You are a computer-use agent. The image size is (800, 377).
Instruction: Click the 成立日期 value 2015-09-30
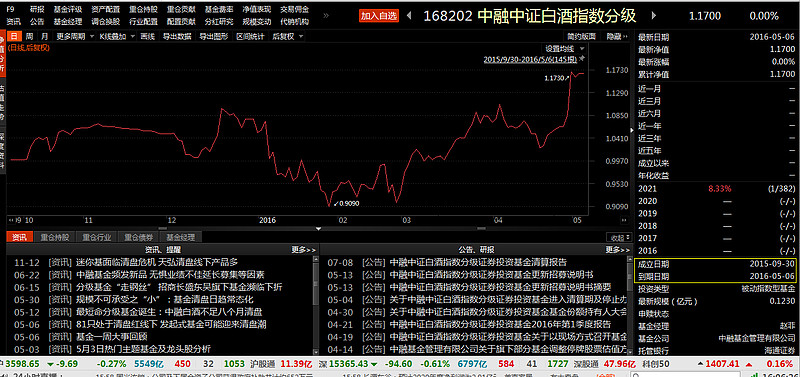pyautogui.click(x=772, y=264)
